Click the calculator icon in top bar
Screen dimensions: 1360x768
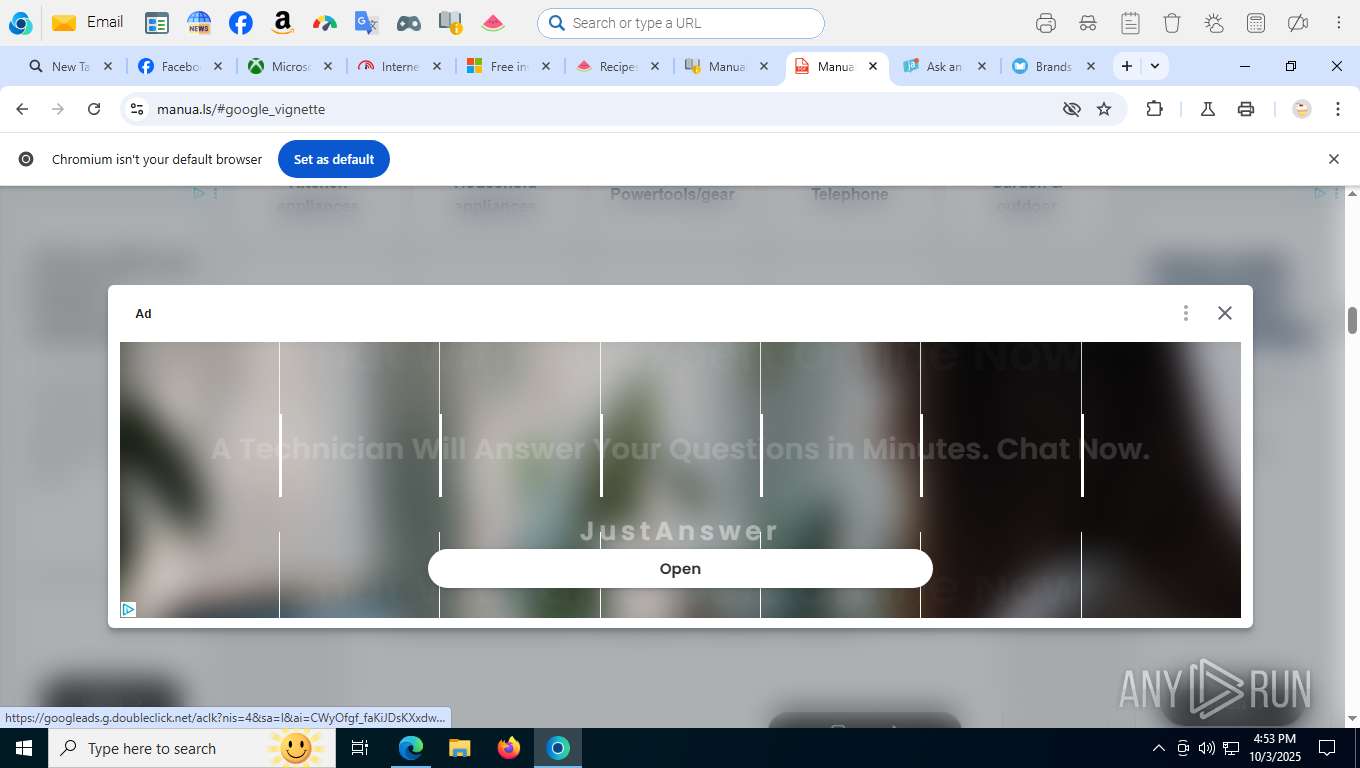tap(1256, 23)
